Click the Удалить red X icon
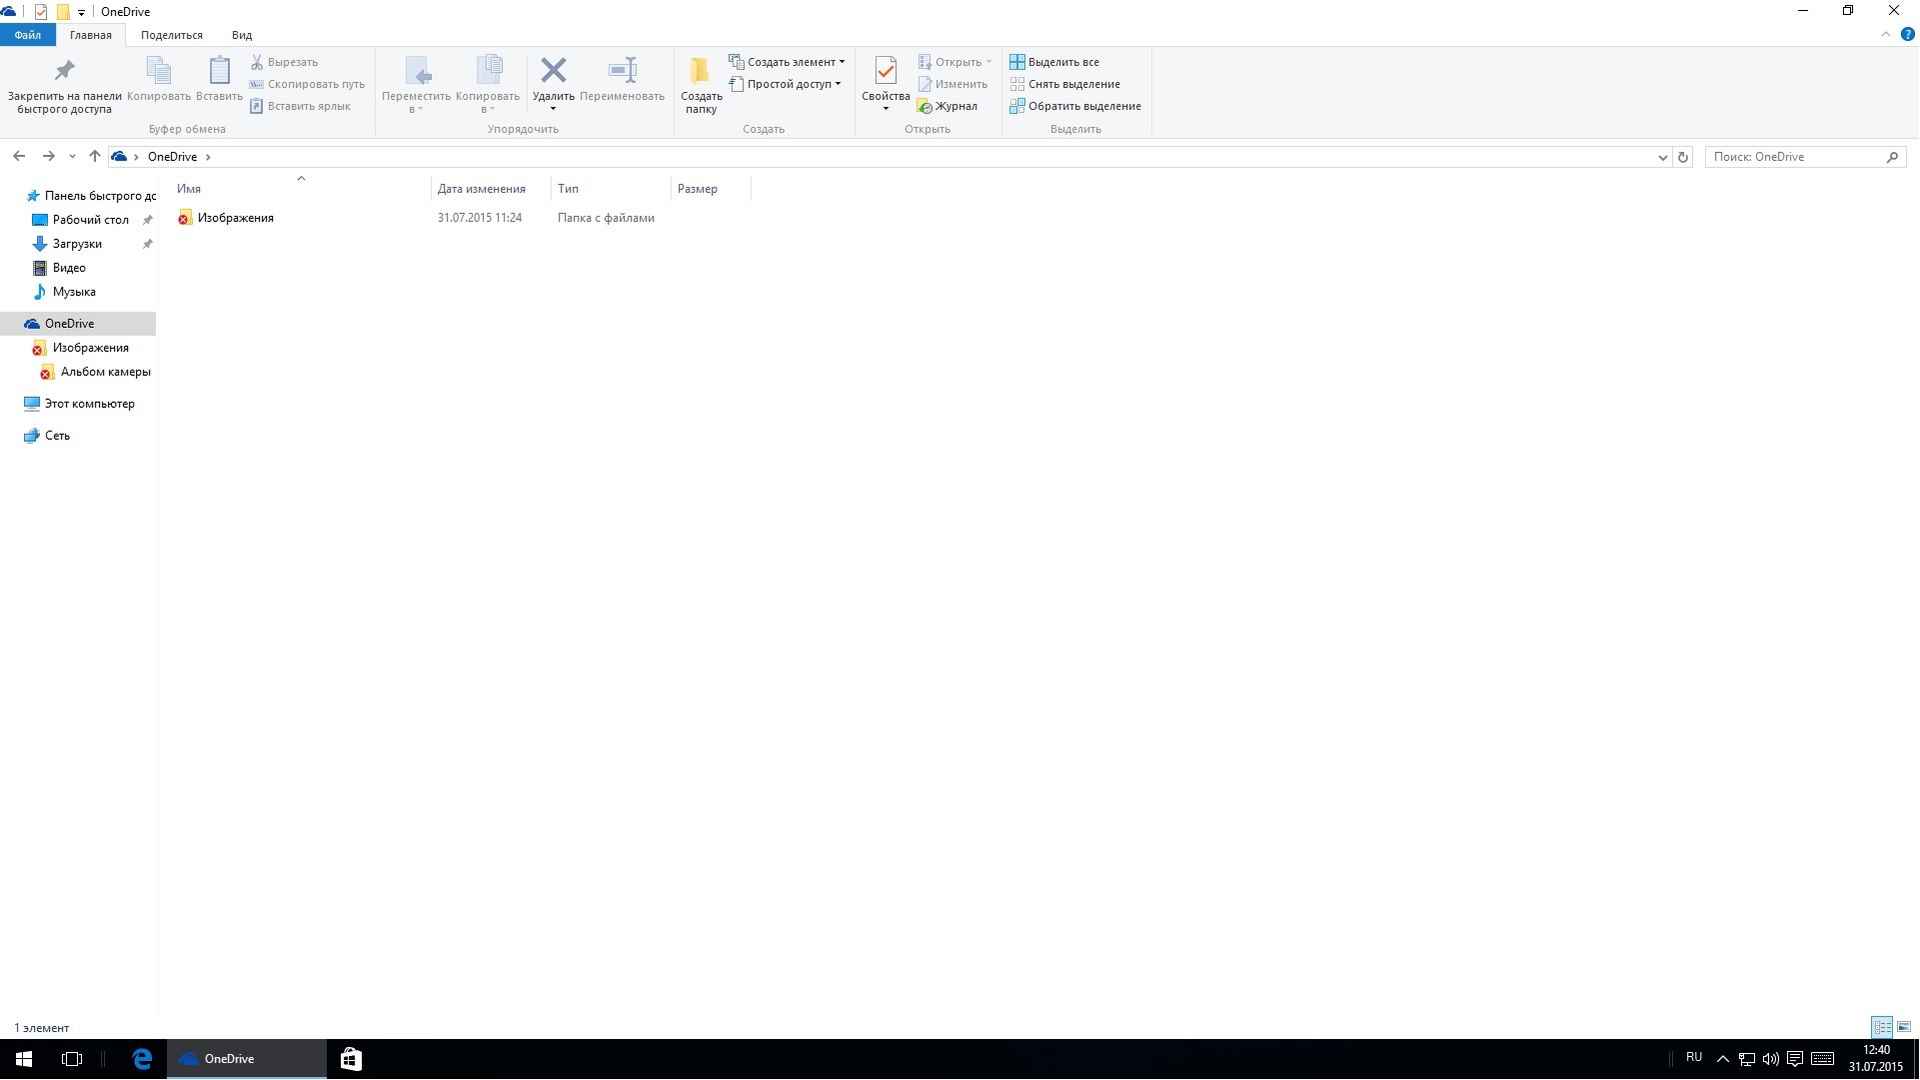Image resolution: width=1920 pixels, height=1080 pixels. 553,71
